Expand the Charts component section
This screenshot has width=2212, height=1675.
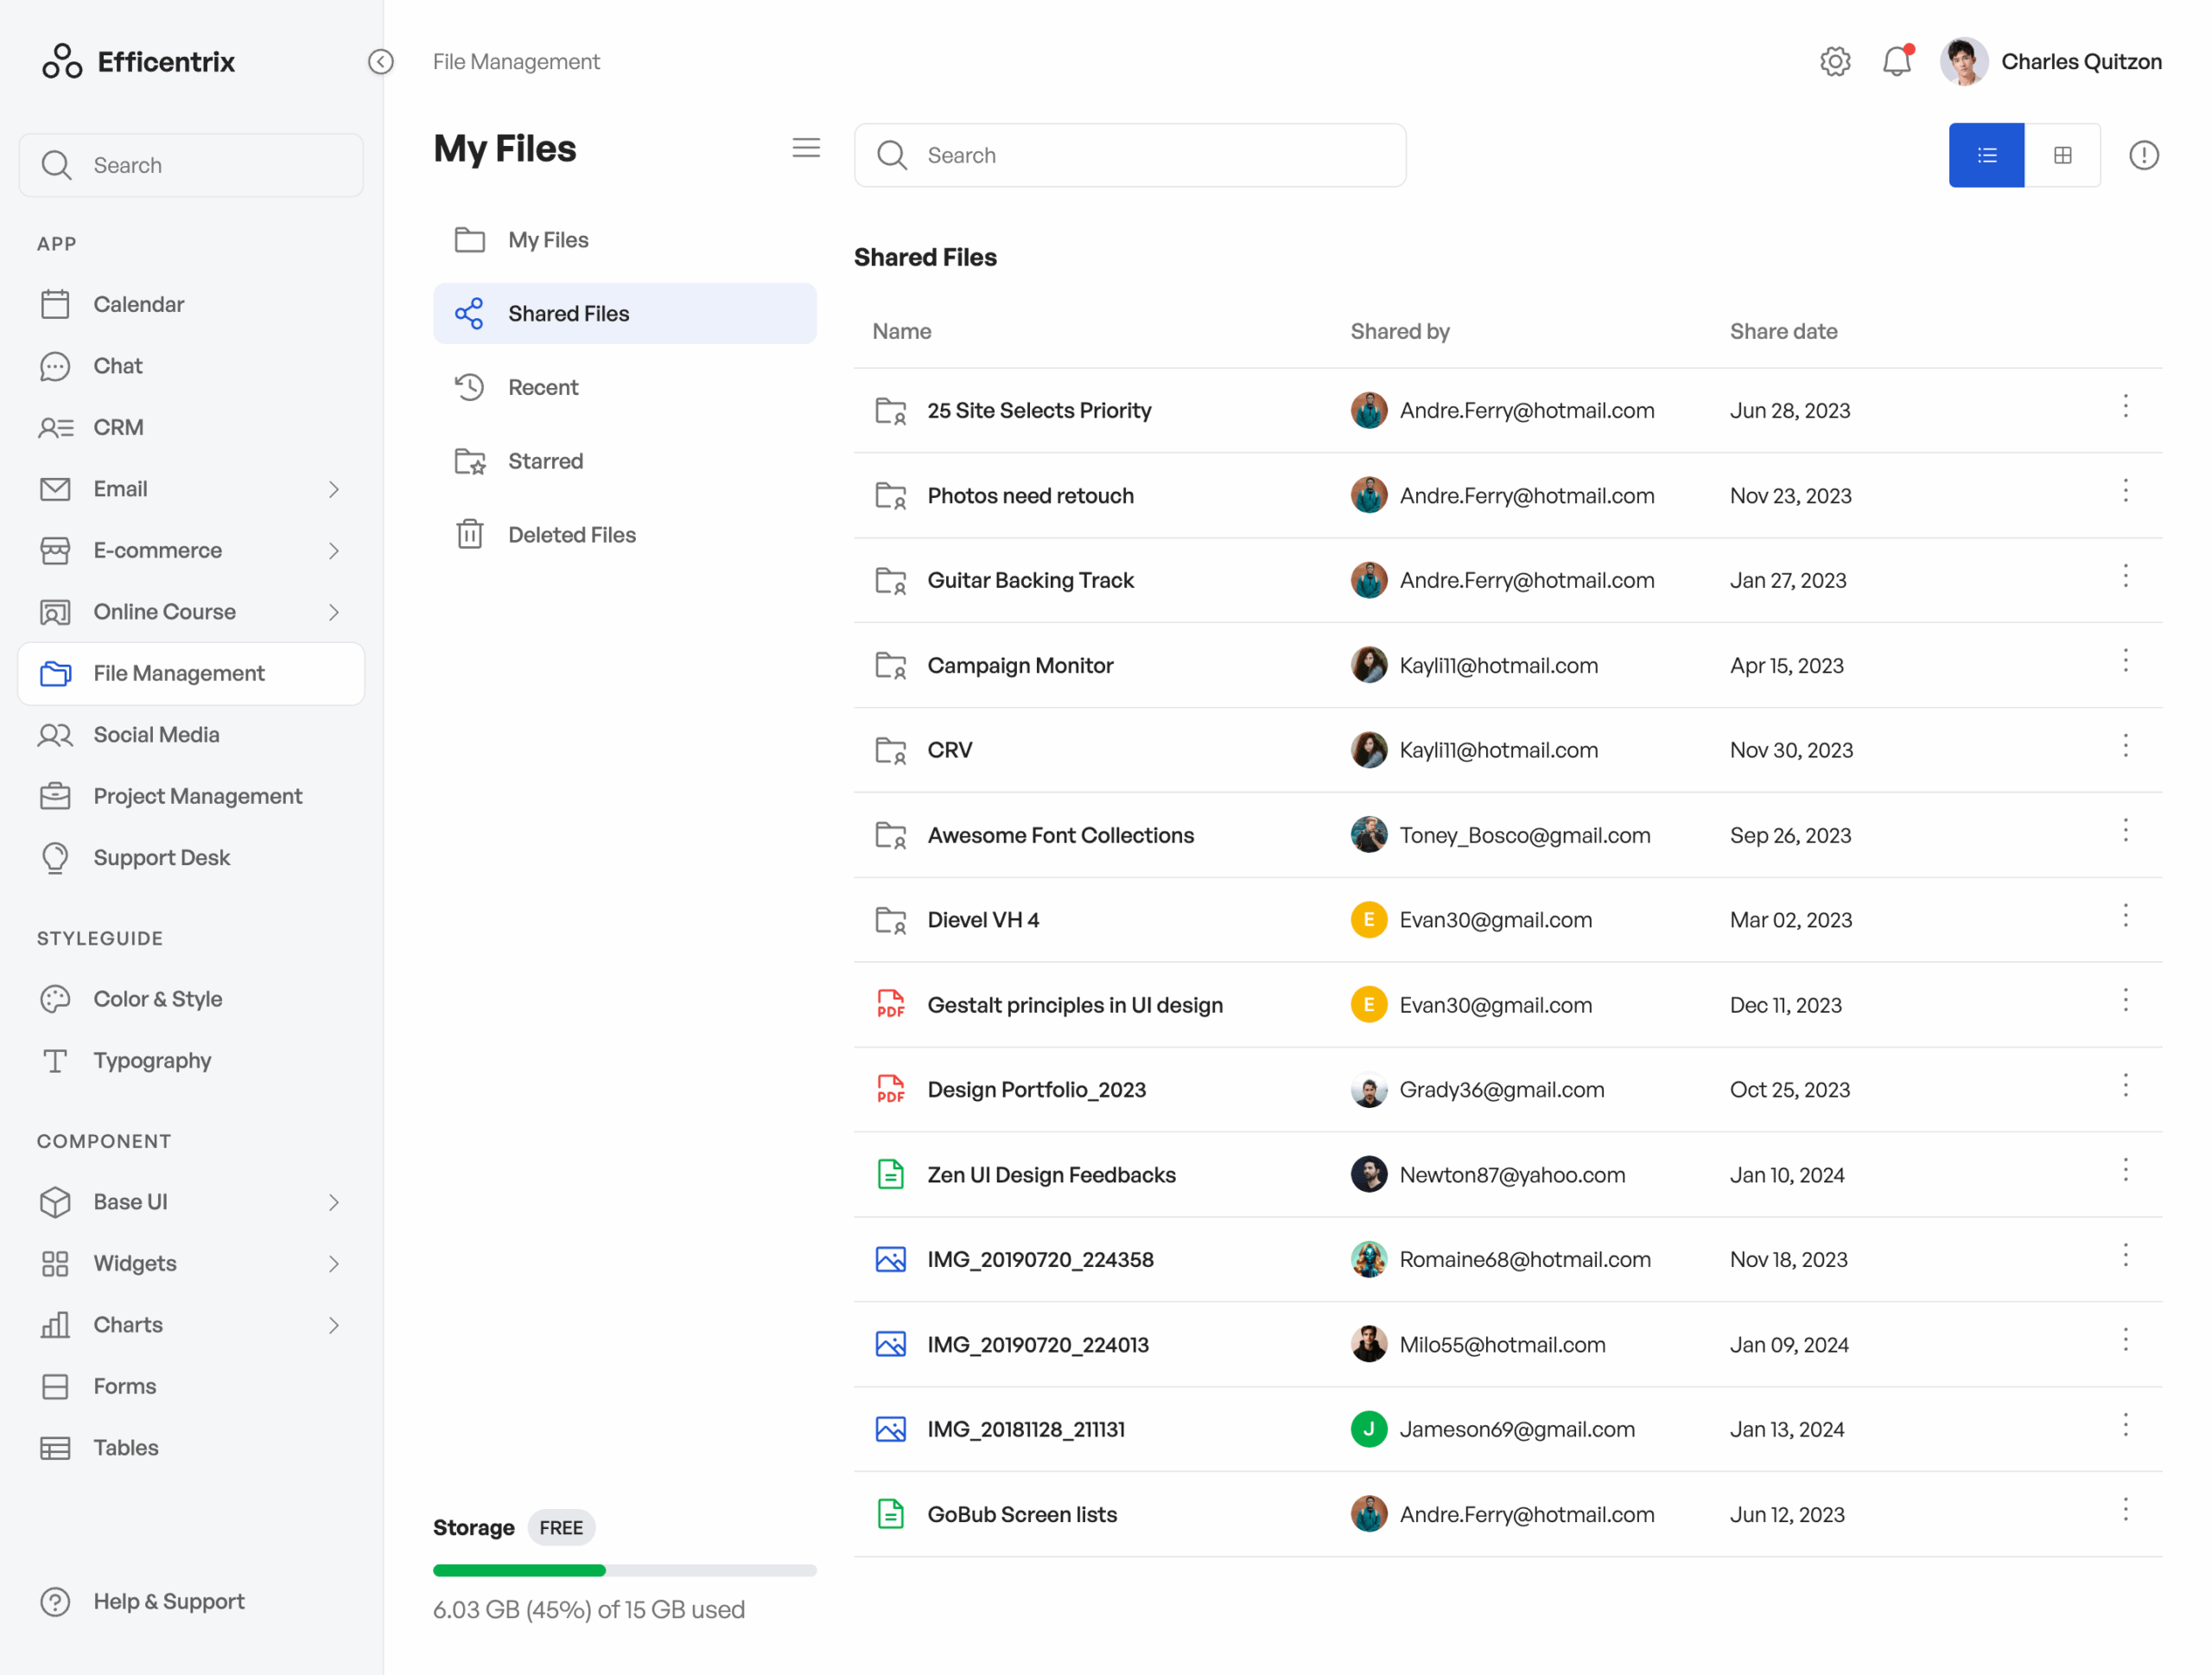[x=334, y=1325]
